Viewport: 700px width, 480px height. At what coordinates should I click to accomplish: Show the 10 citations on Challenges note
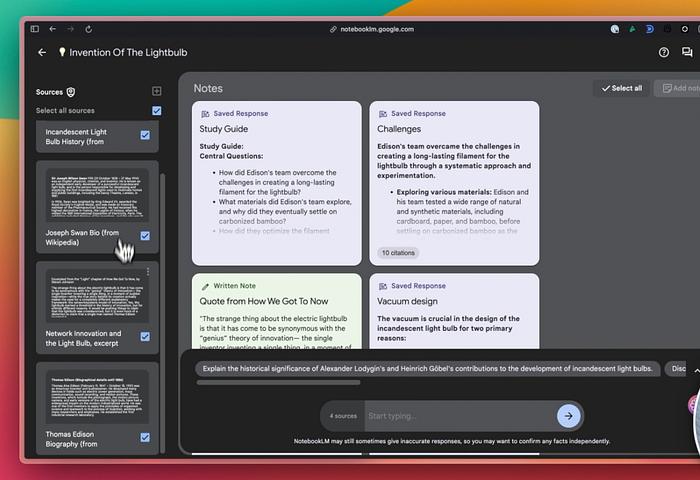tap(398, 253)
